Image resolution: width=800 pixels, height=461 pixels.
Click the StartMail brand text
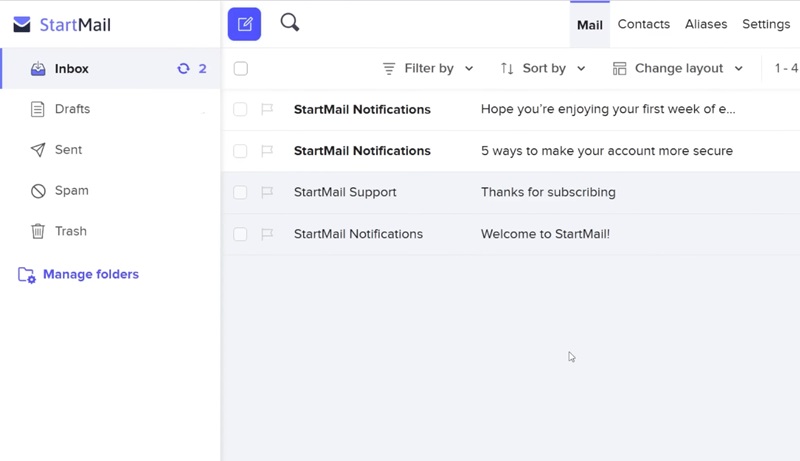75,24
